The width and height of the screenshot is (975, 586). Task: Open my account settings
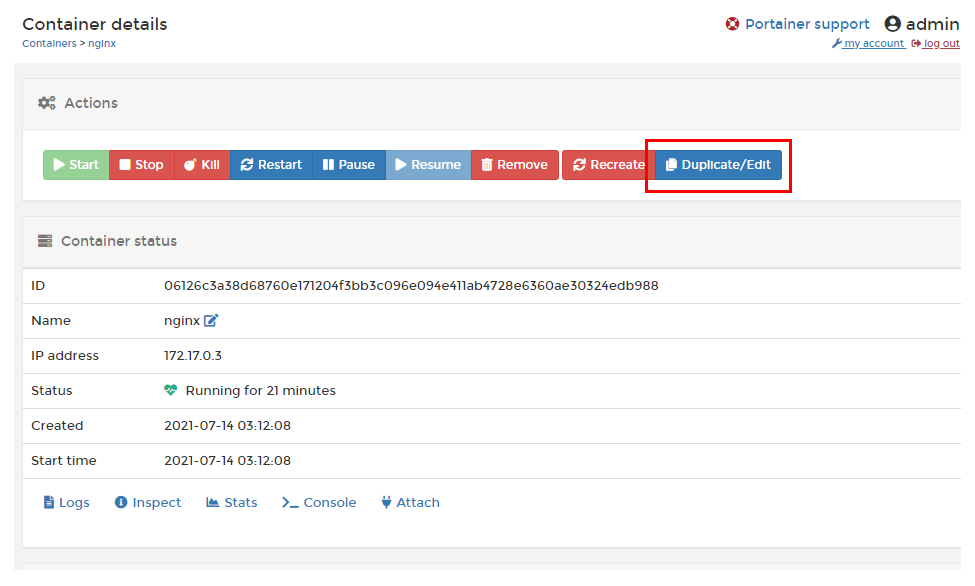pyautogui.click(x=869, y=44)
